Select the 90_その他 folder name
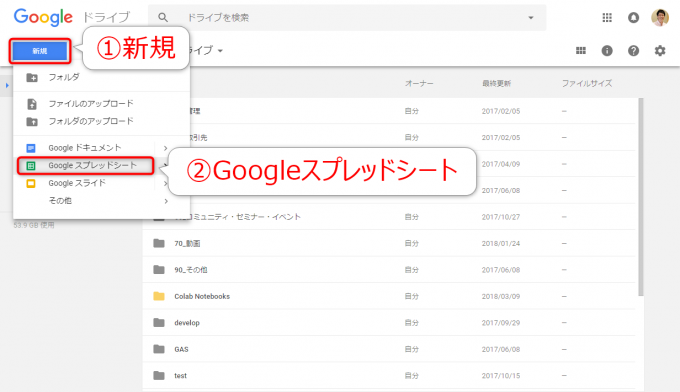The image size is (680, 392). 191,270
